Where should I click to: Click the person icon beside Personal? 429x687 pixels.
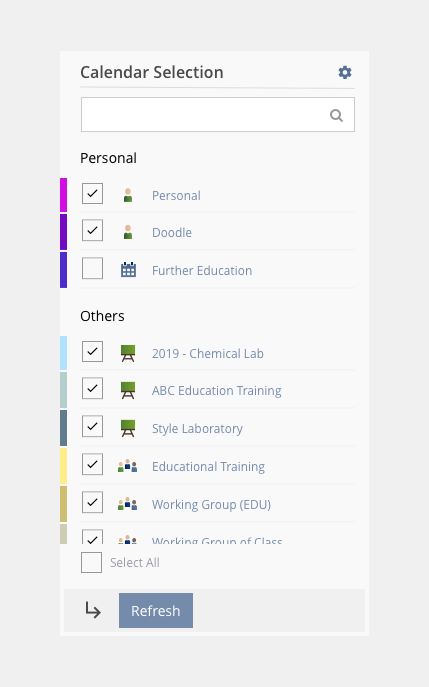(128, 195)
